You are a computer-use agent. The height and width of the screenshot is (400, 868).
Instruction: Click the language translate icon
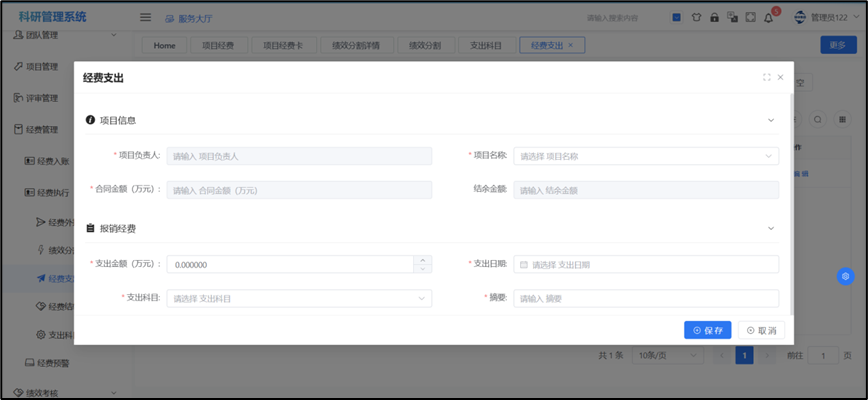(732, 17)
